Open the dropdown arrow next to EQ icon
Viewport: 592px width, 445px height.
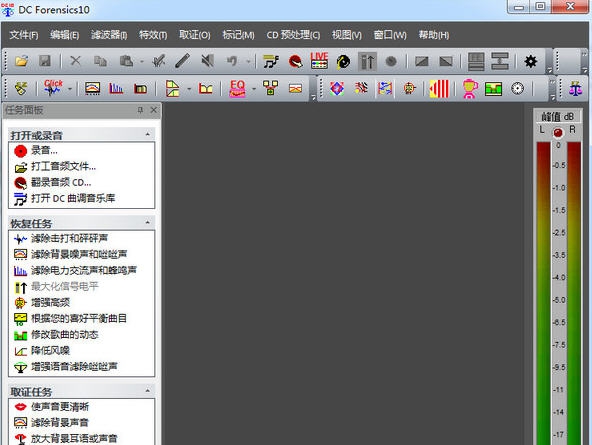[254, 89]
